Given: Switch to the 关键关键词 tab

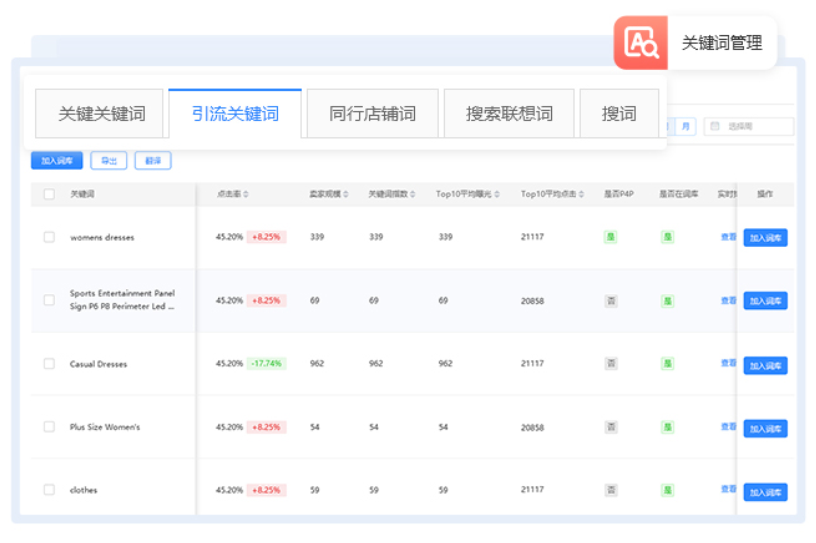Looking at the screenshot, I should (99, 113).
